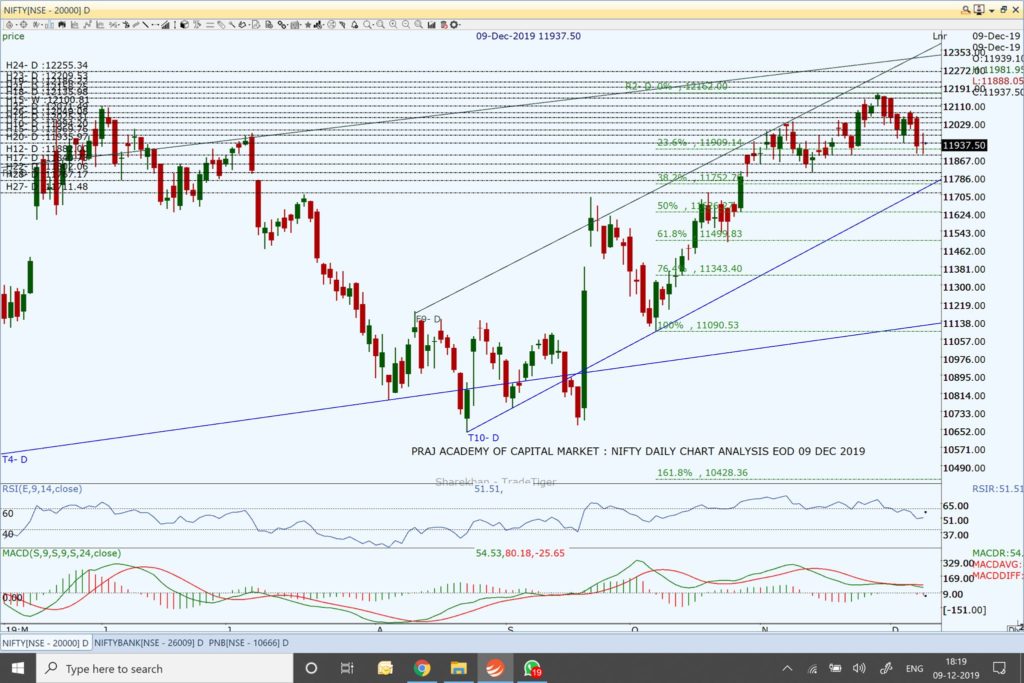The width and height of the screenshot is (1024, 683).
Task: Click the monitor icon in title bar
Action: pyautogui.click(x=978, y=10)
